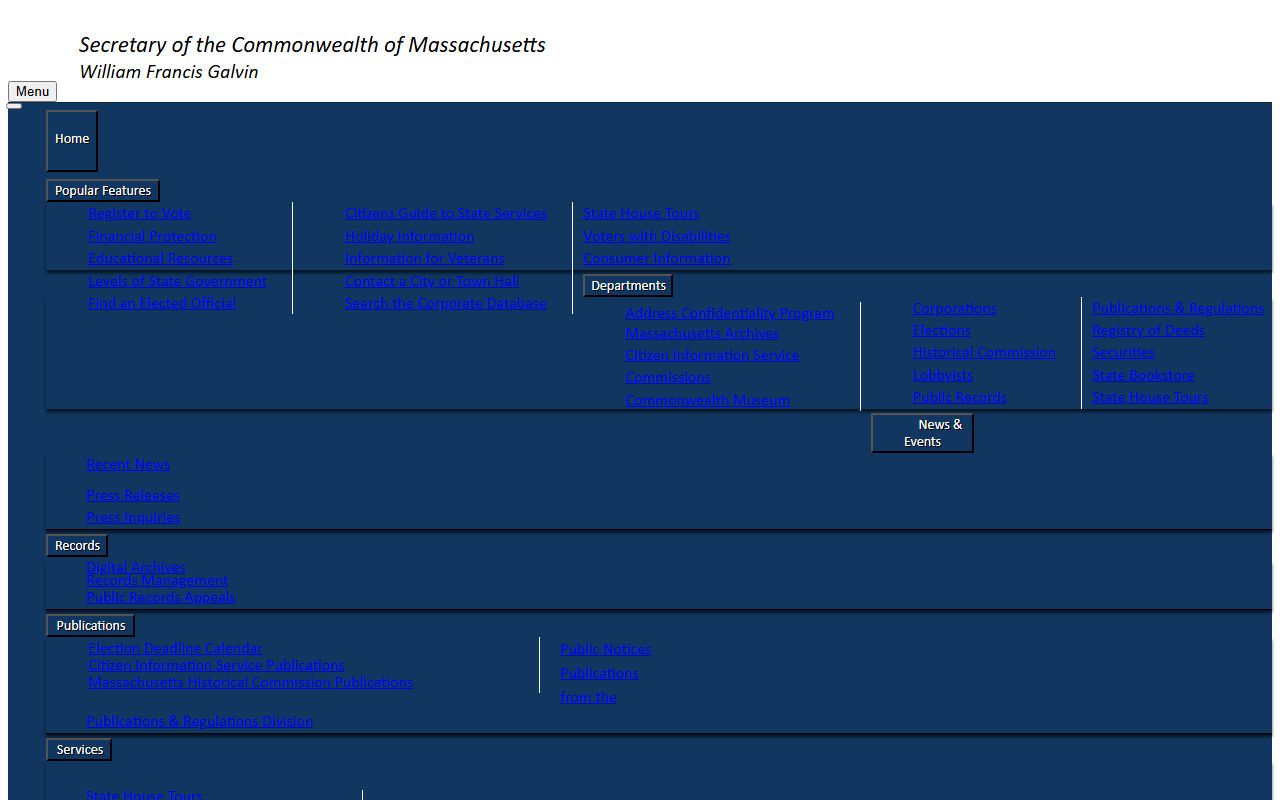1280x800 pixels.
Task: View the Election Deadline Calendar link
Action: tap(175, 648)
